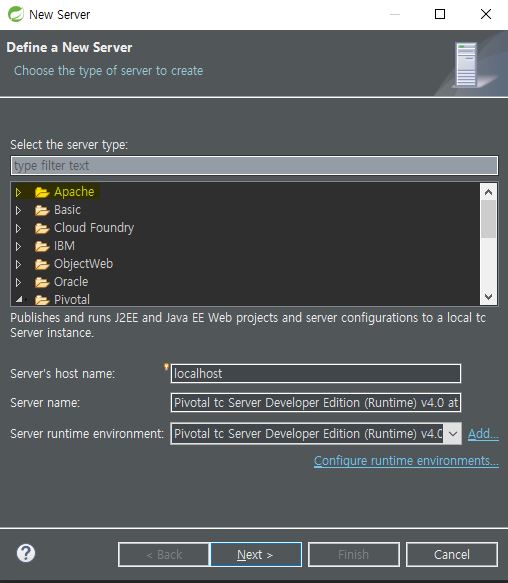This screenshot has width=508, height=583.
Task: Click the Add... link
Action: (x=483, y=434)
